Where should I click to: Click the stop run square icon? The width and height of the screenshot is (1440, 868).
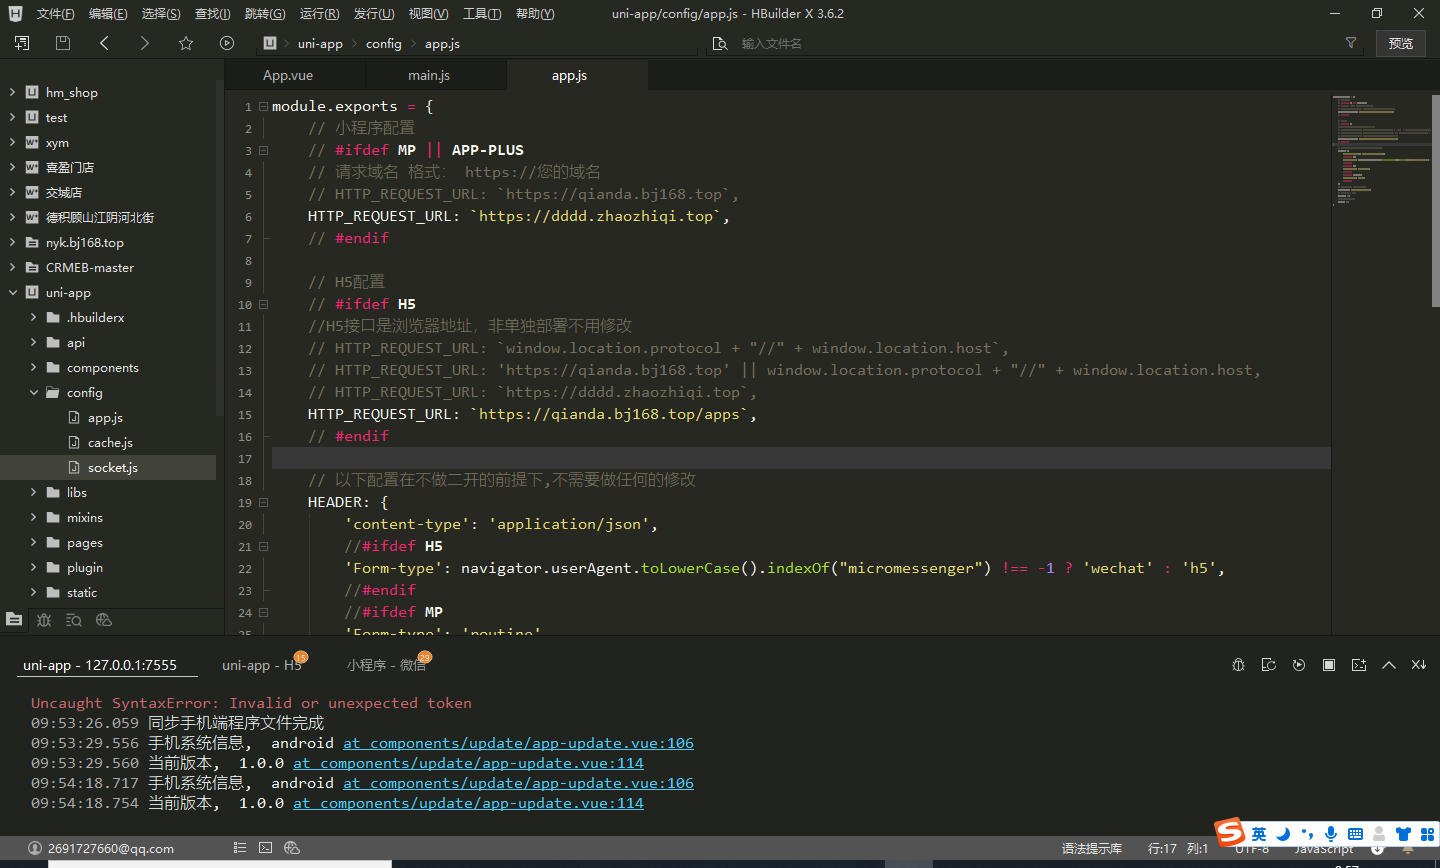tap(1329, 665)
